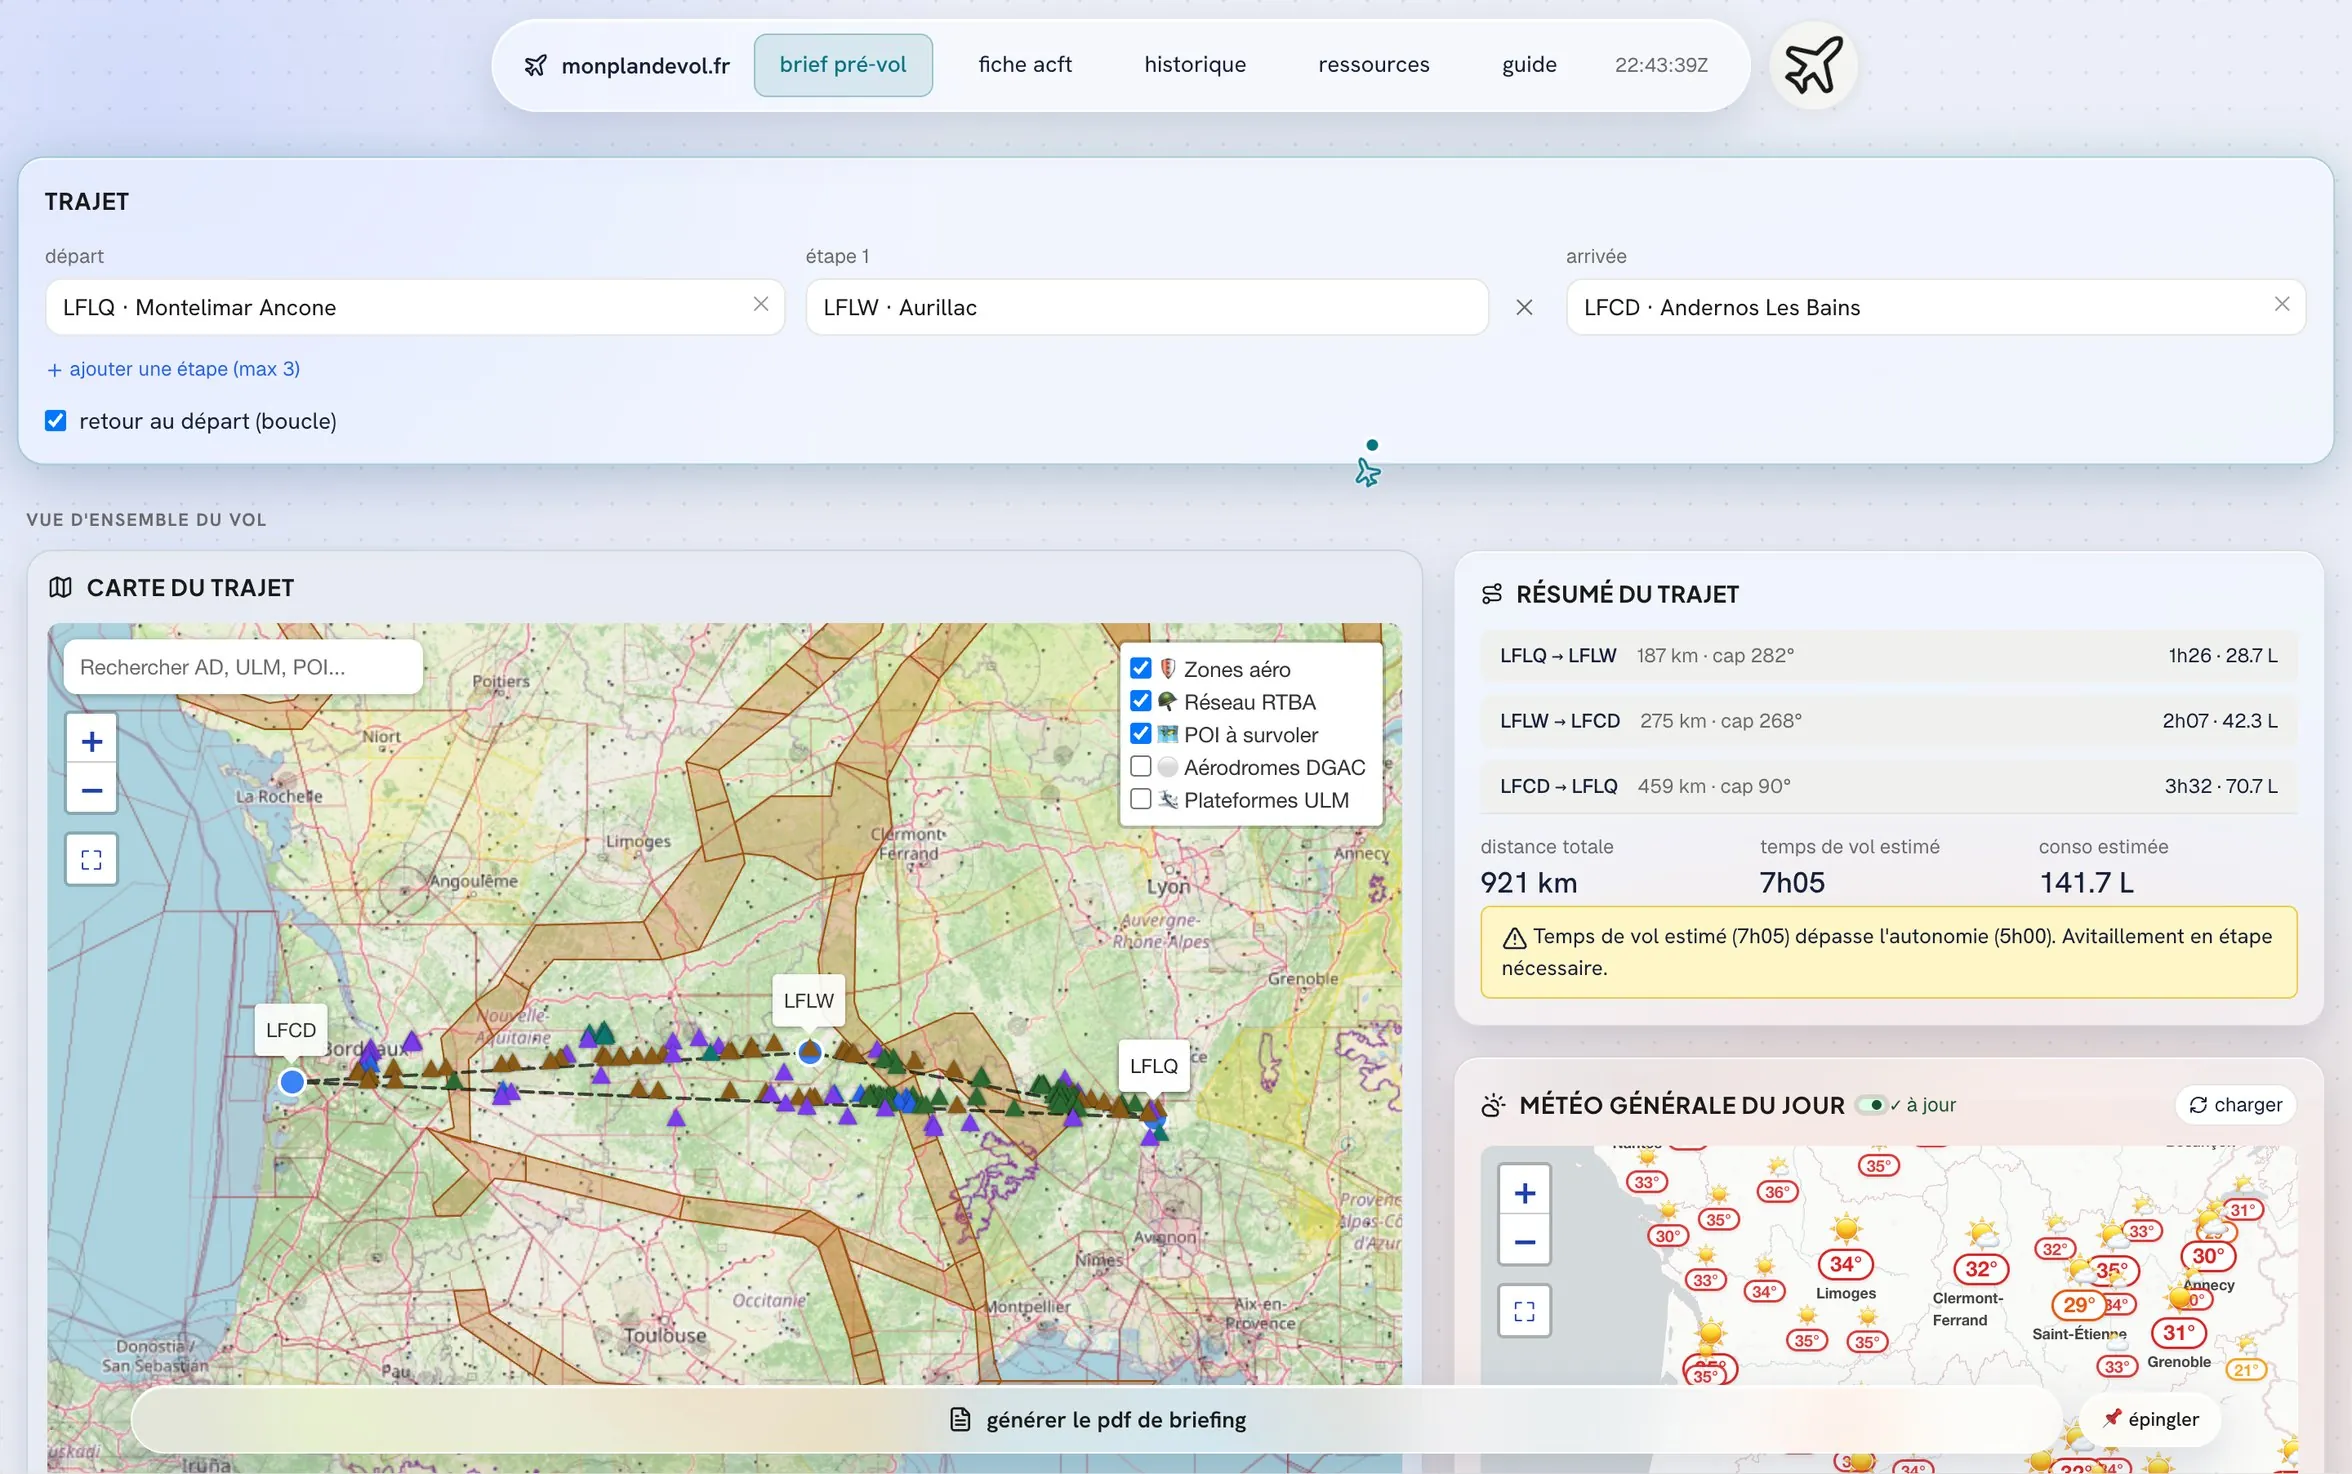
Task: Select the LFCD → LFLQ leg row
Action: 1888,786
